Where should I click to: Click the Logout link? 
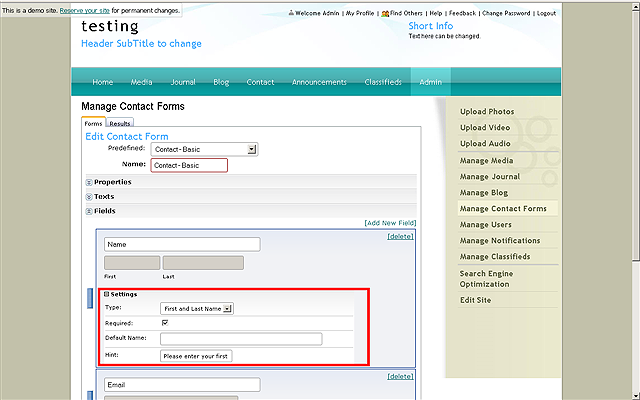pyautogui.click(x=546, y=14)
